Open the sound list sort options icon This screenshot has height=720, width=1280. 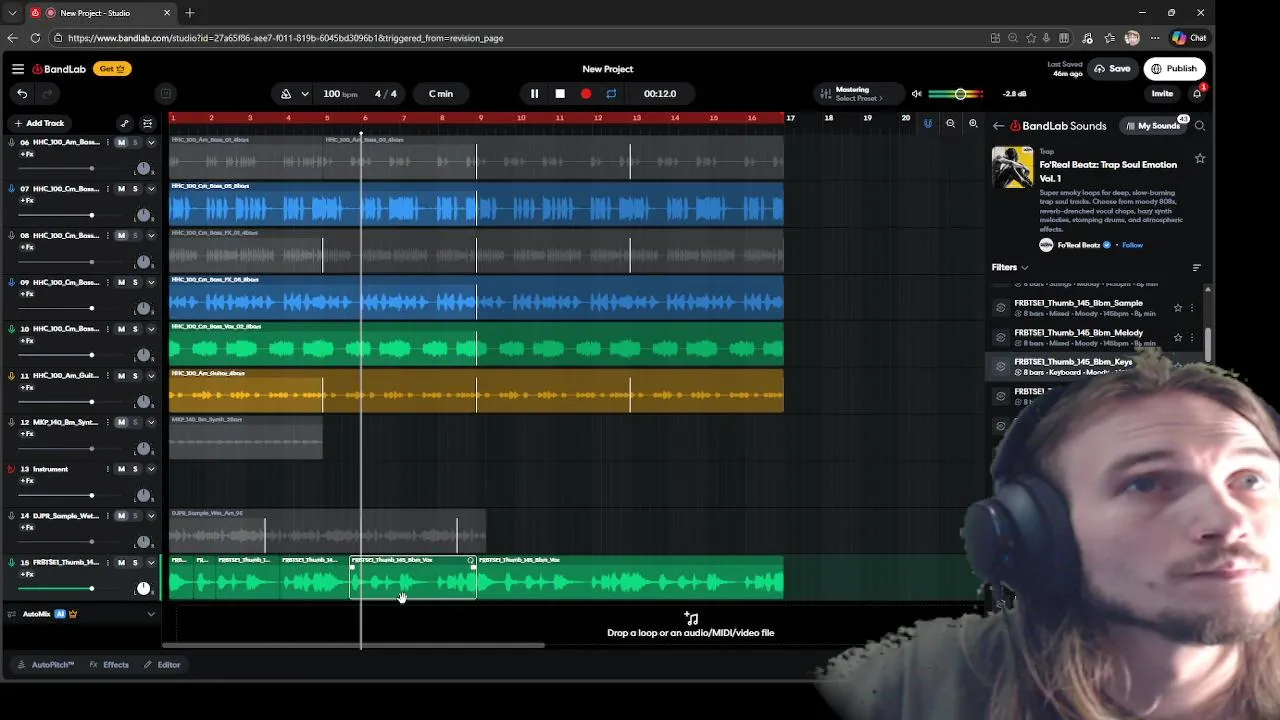coord(1197,267)
